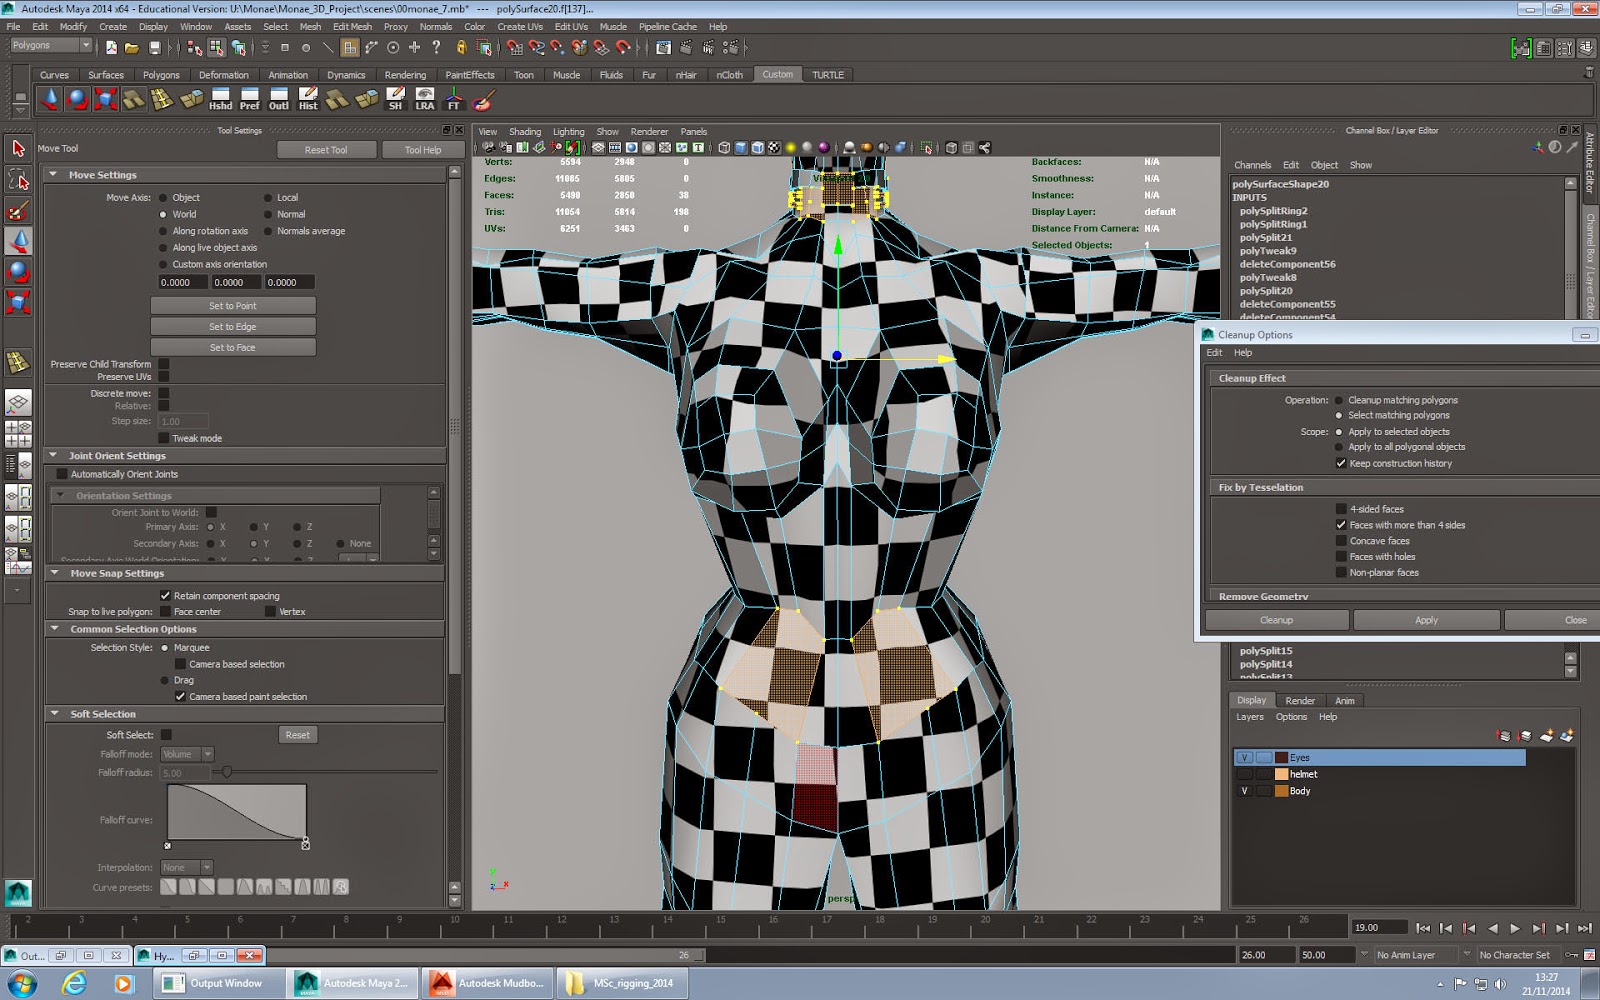
Task: Choose the Paint Selection tool in toolbox
Action: (x=18, y=210)
